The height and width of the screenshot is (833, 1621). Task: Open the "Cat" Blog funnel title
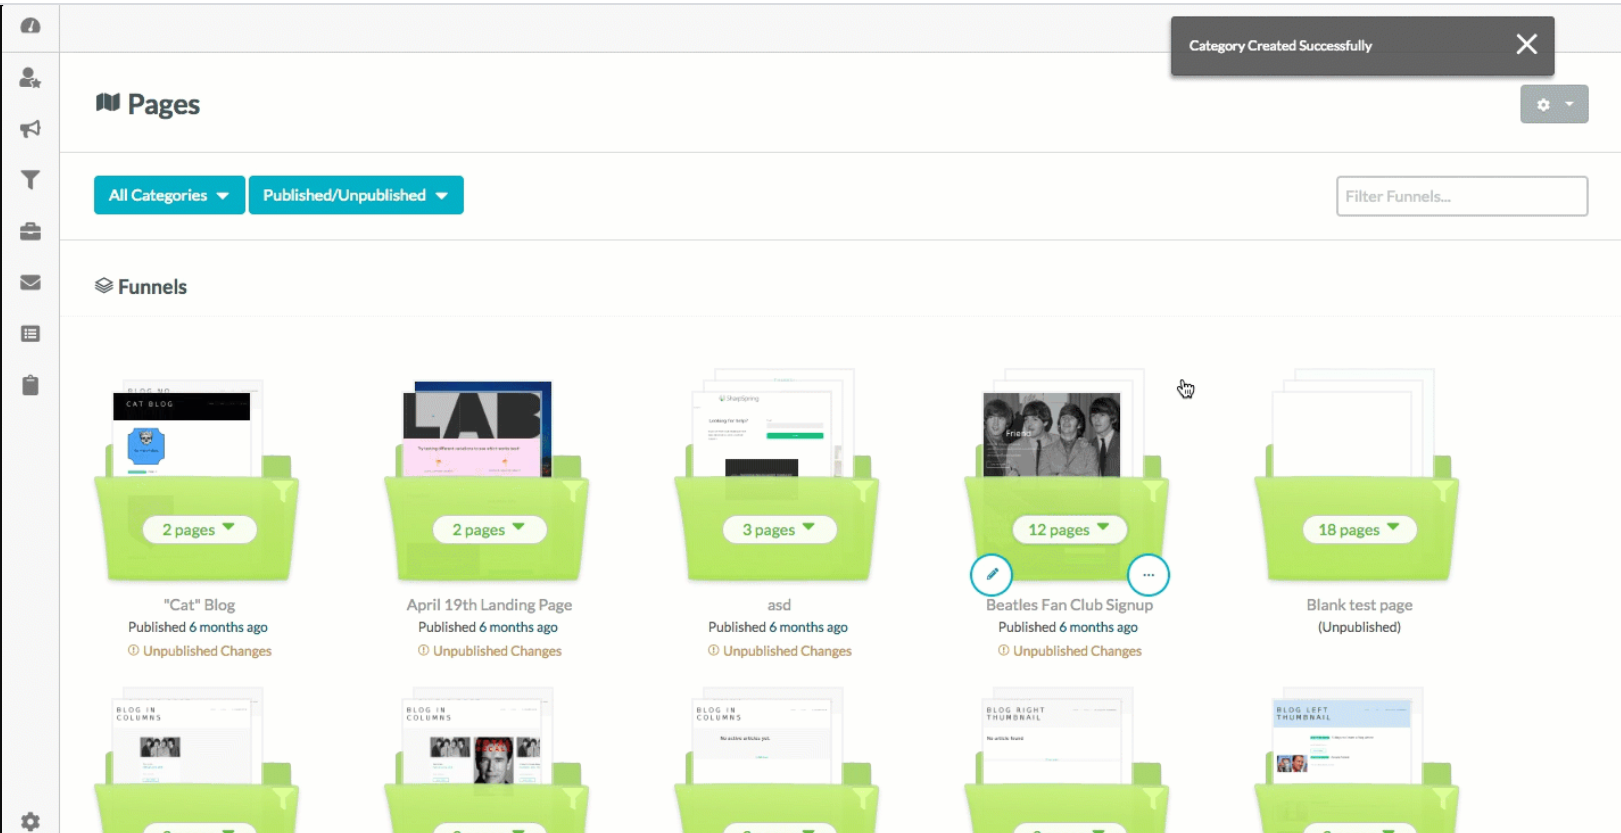199,605
